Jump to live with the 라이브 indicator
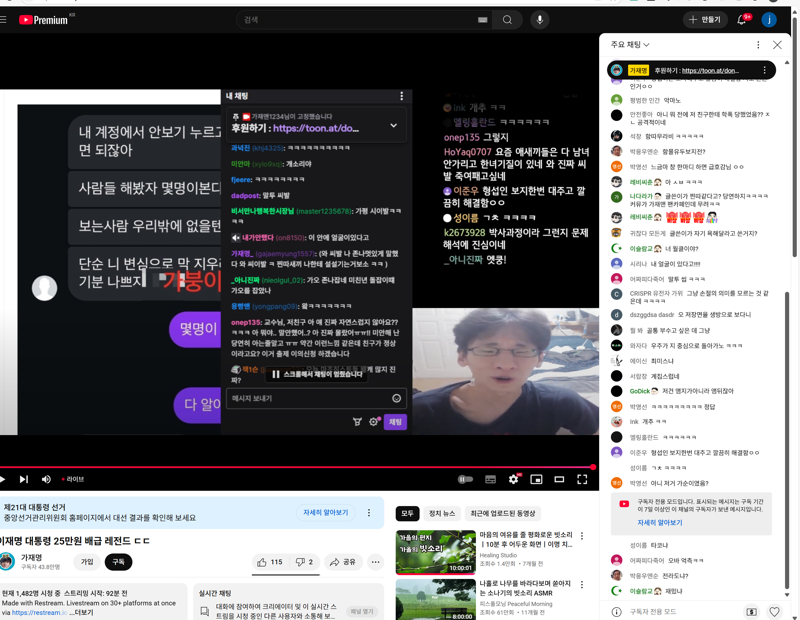 pos(73,479)
